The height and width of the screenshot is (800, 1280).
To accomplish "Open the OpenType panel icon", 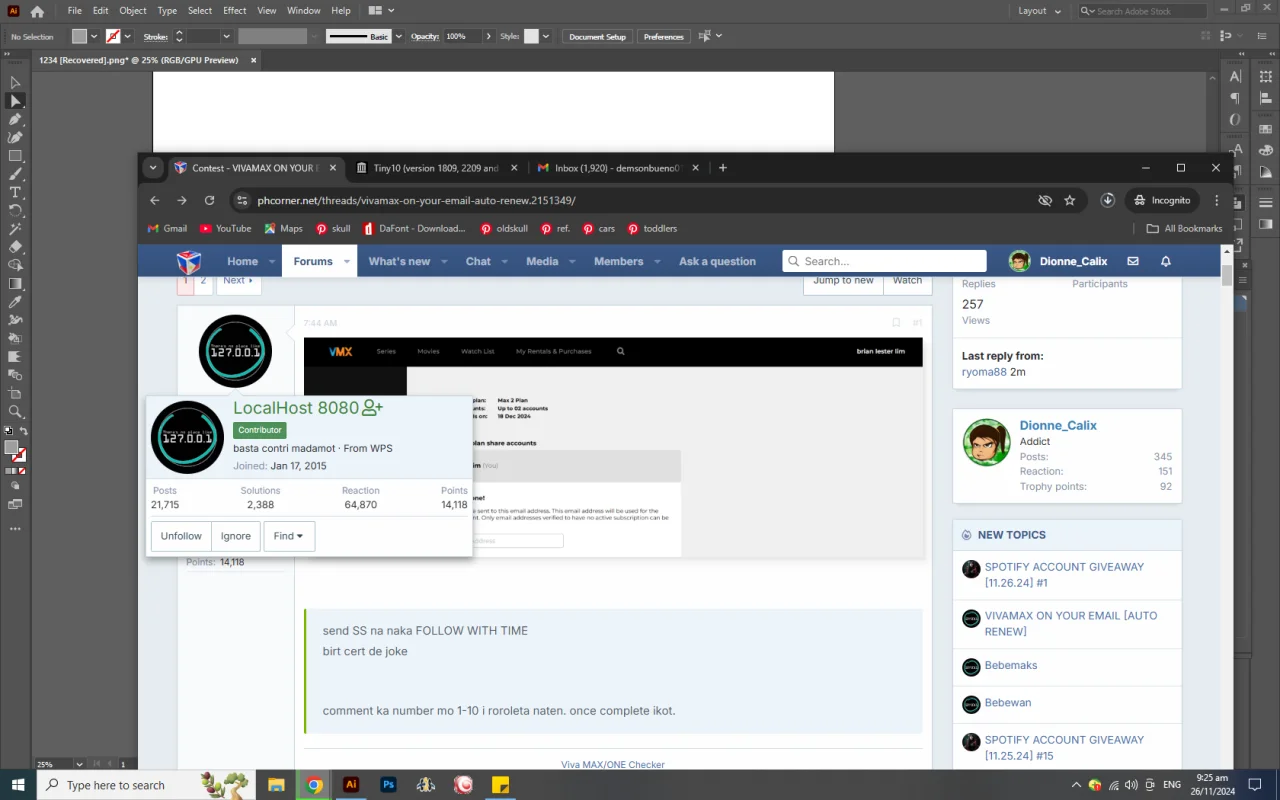I will click(1236, 120).
